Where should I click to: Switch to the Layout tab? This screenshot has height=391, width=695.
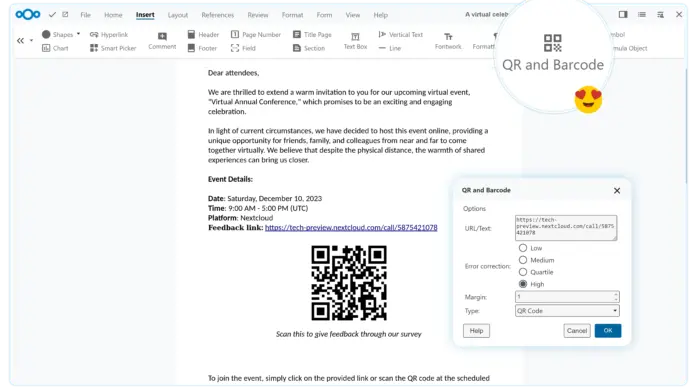pos(178,15)
